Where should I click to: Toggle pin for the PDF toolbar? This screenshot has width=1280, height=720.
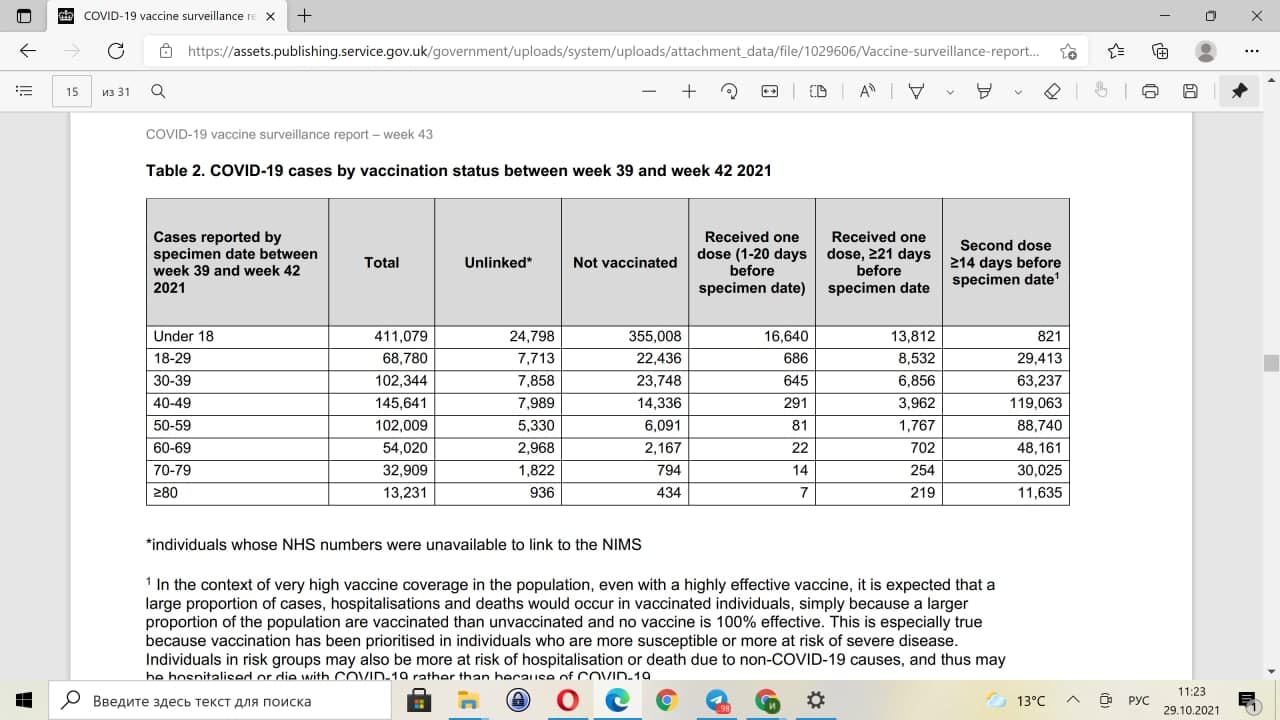[1239, 91]
